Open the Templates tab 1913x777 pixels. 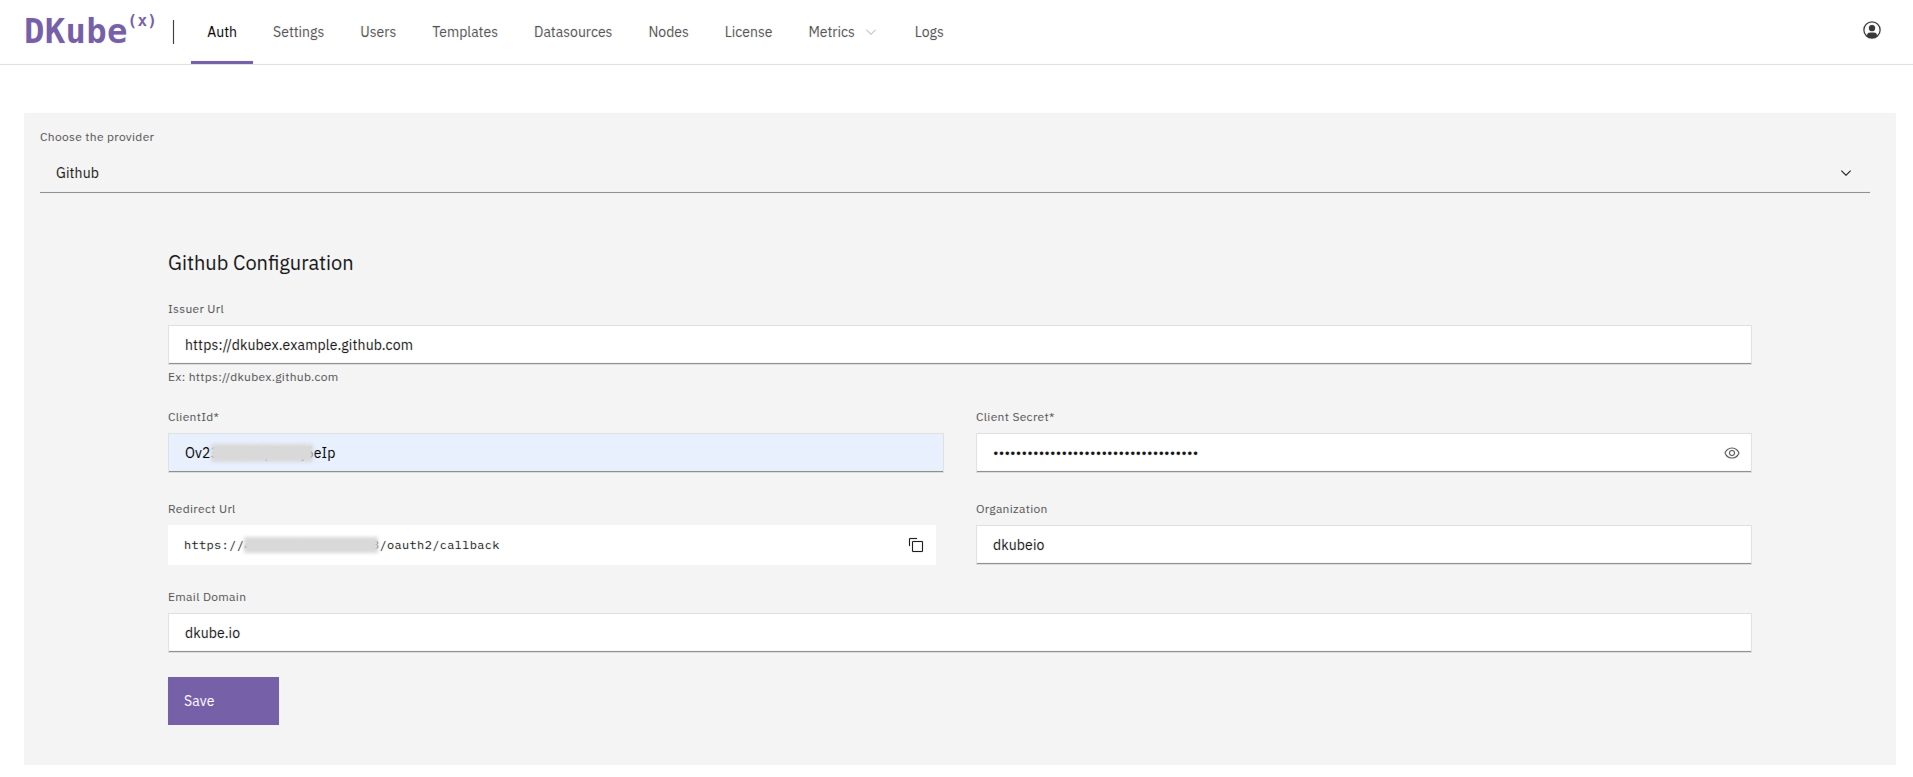click(x=464, y=32)
